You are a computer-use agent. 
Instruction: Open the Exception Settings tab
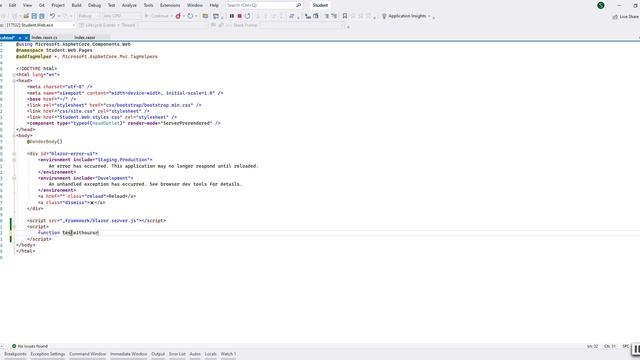point(48,354)
